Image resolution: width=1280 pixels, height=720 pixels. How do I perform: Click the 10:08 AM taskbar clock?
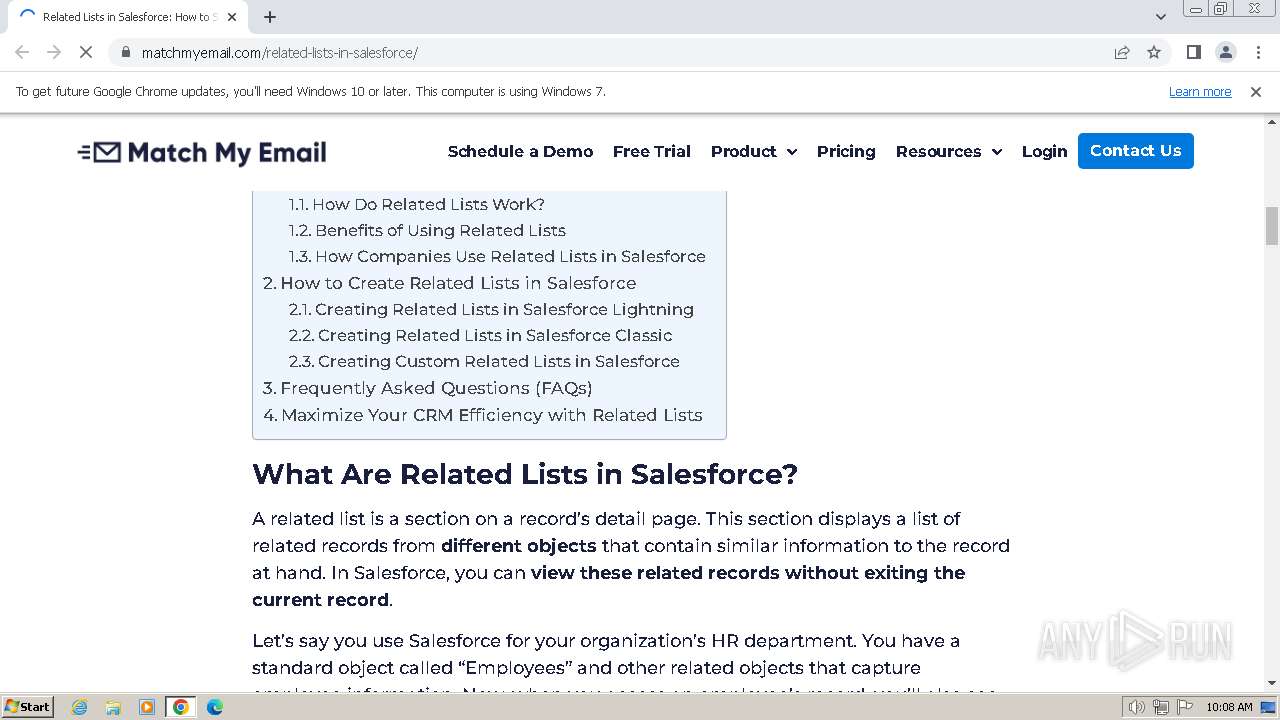pyautogui.click(x=1229, y=707)
